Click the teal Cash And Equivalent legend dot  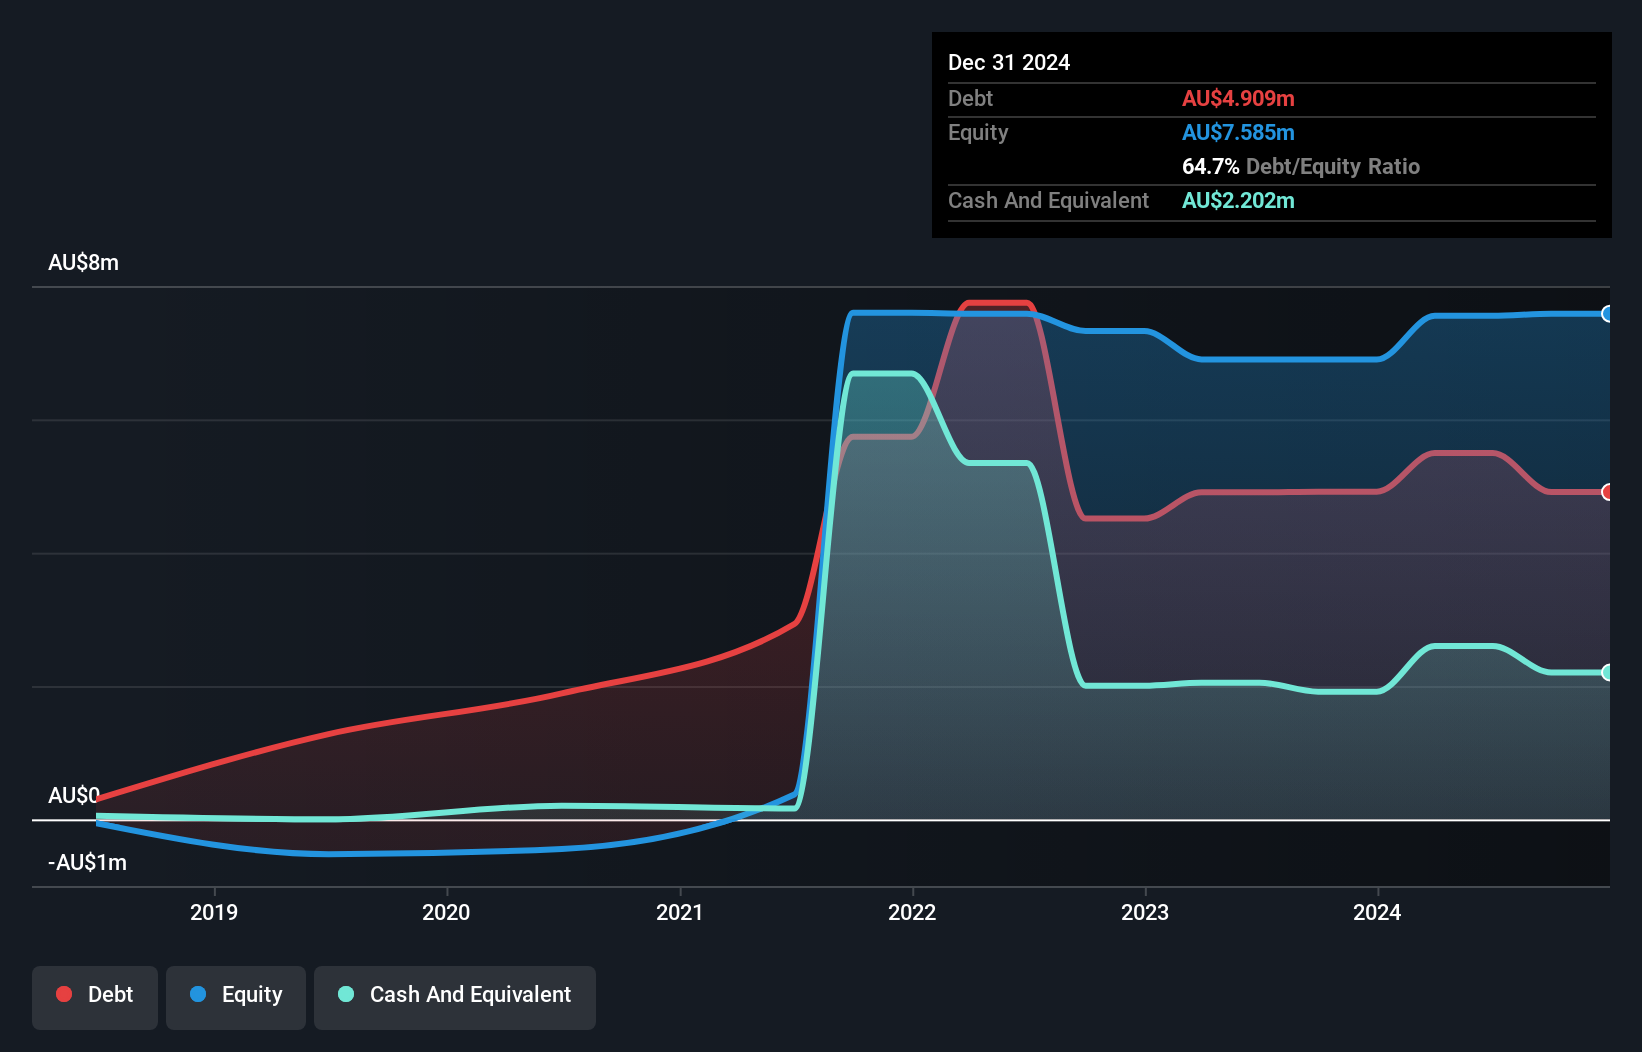coord(346,994)
